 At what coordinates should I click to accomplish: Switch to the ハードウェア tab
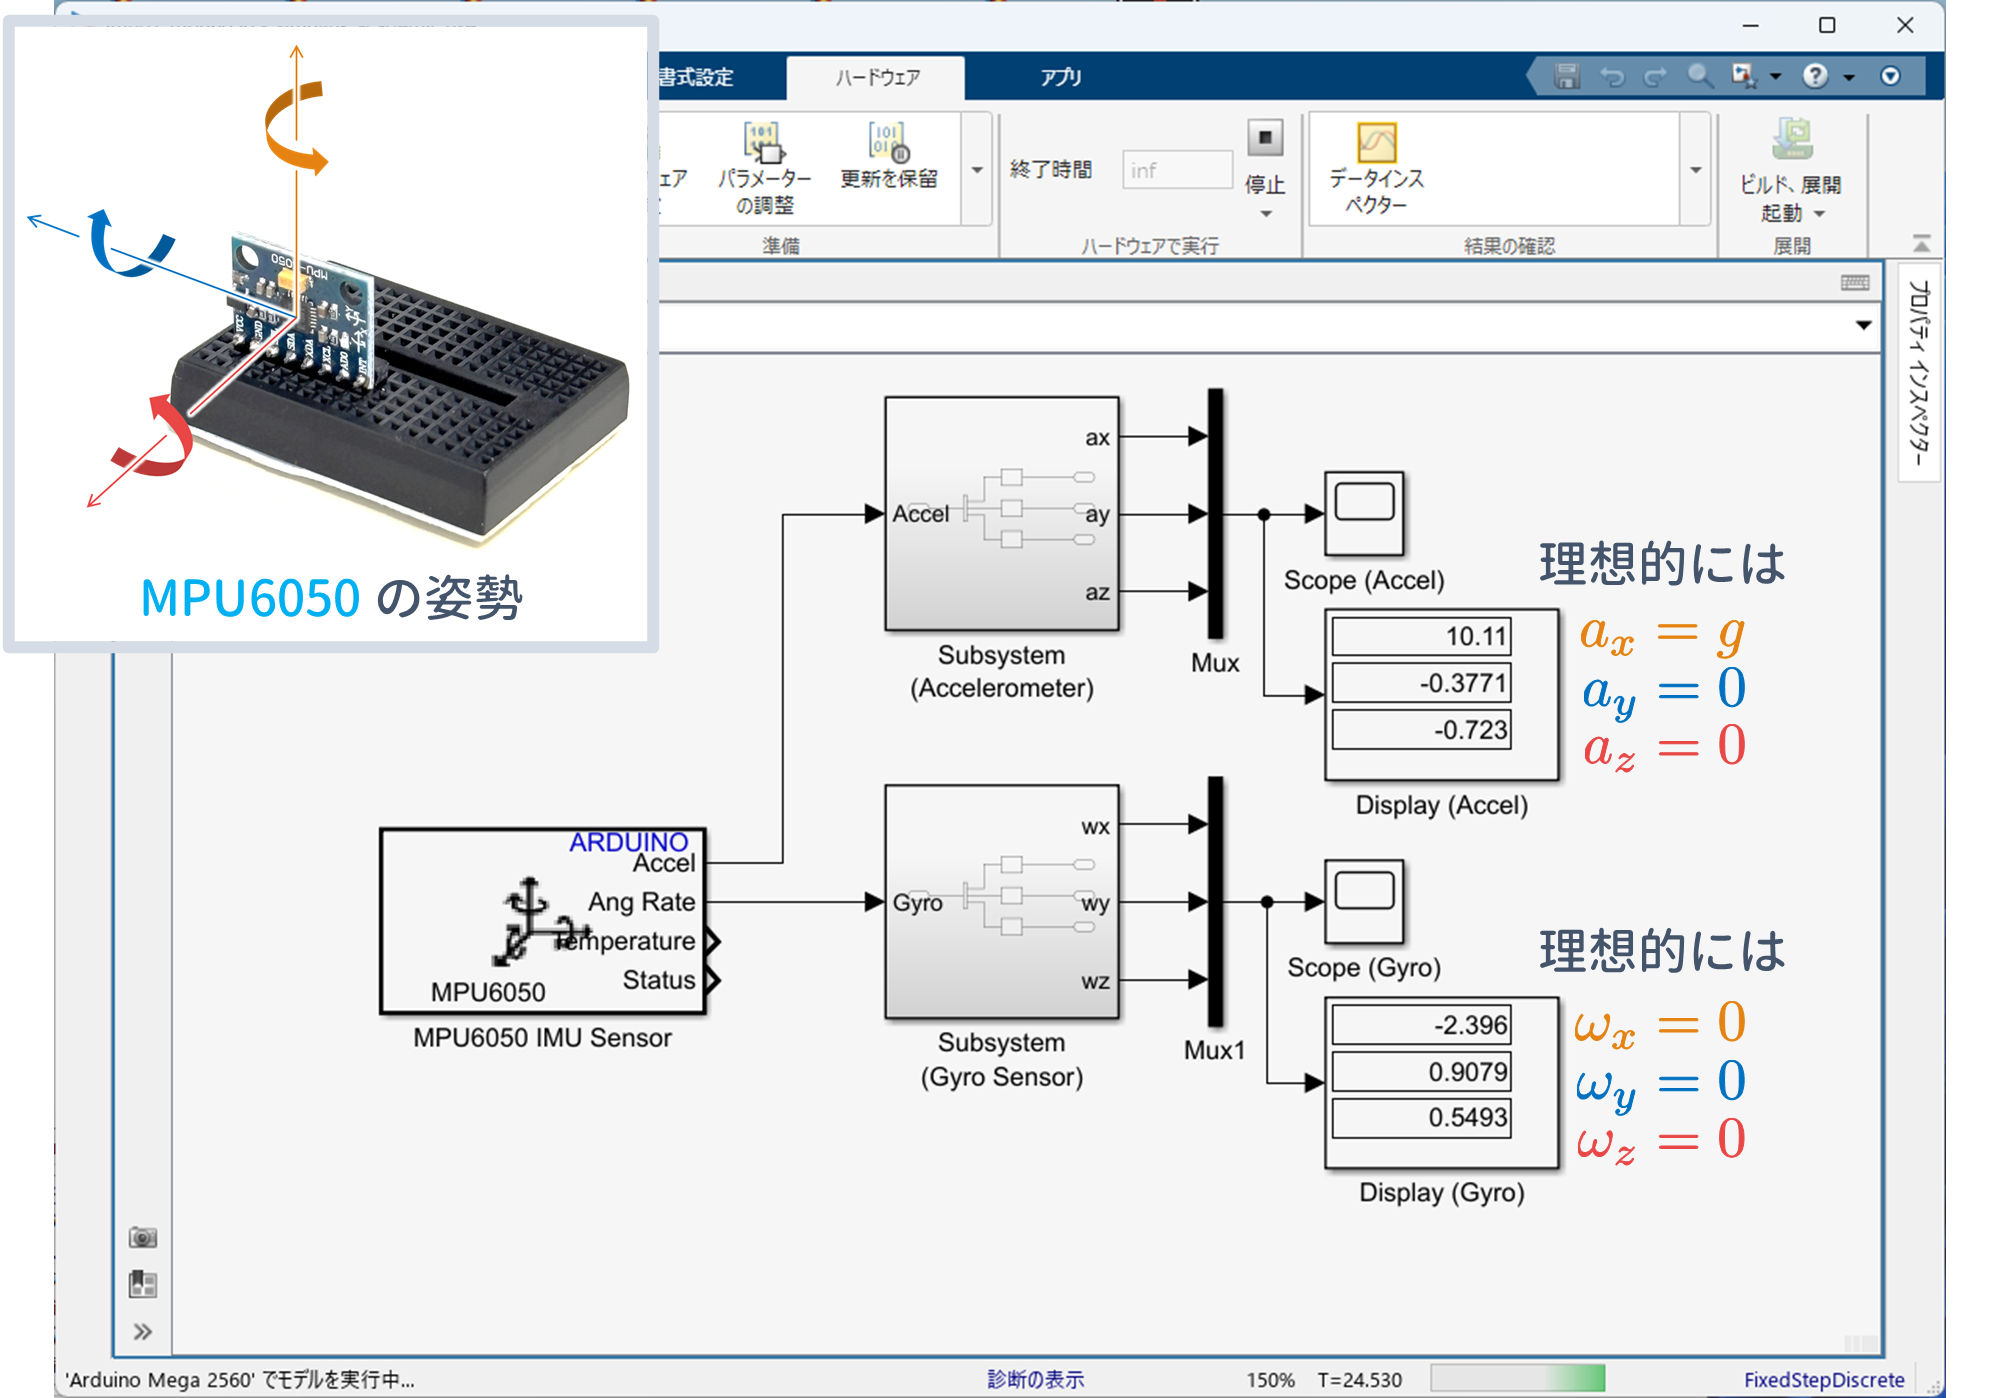click(877, 77)
